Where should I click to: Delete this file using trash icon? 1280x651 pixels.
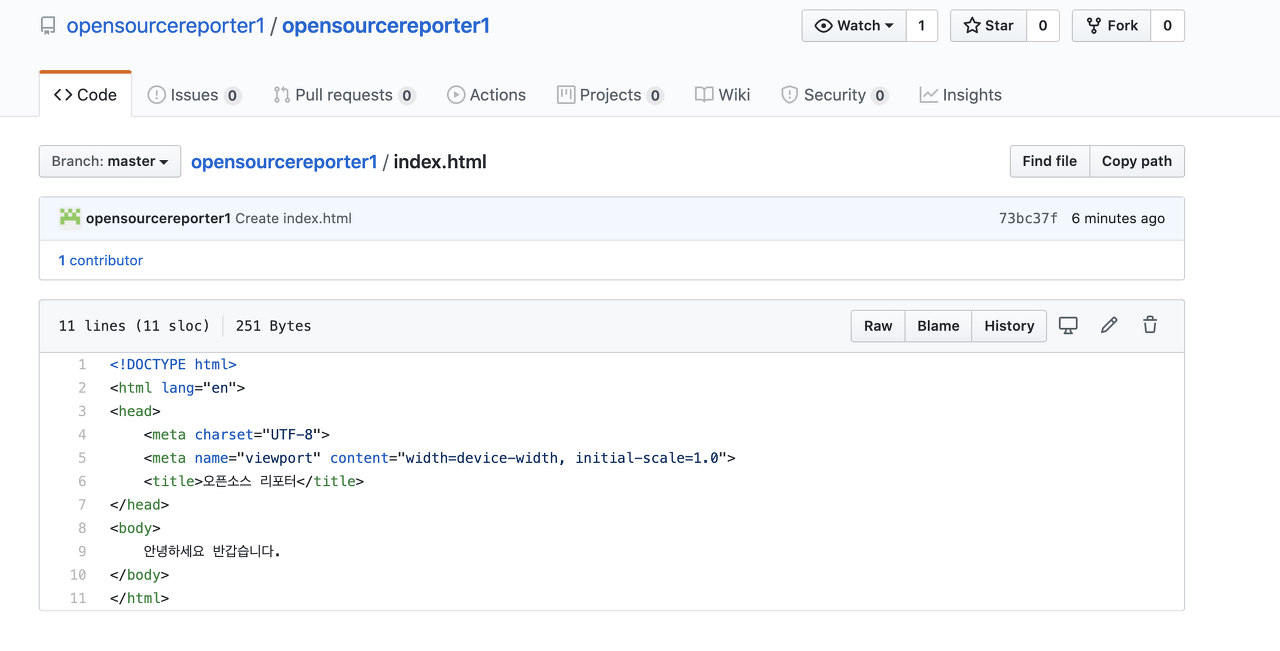pyautogui.click(x=1150, y=325)
